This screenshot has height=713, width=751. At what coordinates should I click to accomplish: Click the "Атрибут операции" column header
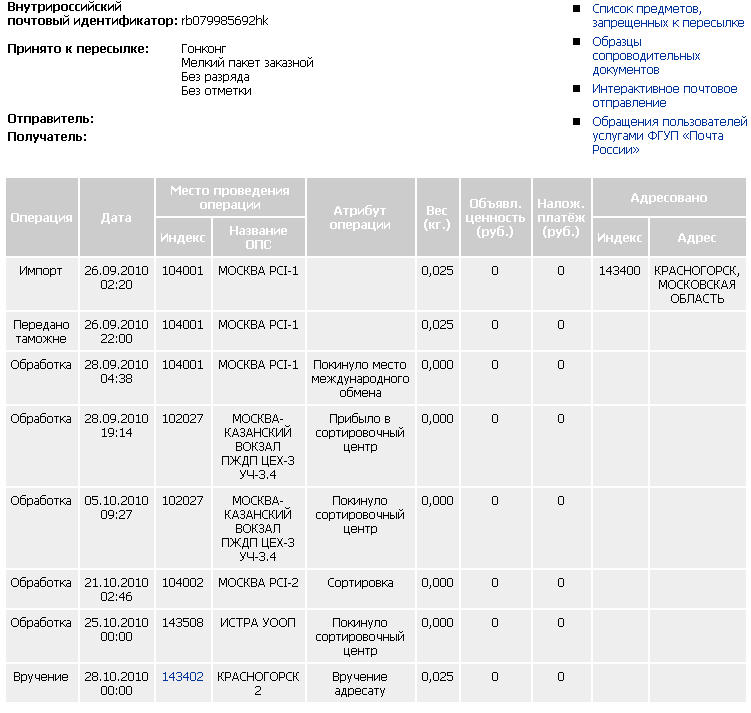pos(360,217)
